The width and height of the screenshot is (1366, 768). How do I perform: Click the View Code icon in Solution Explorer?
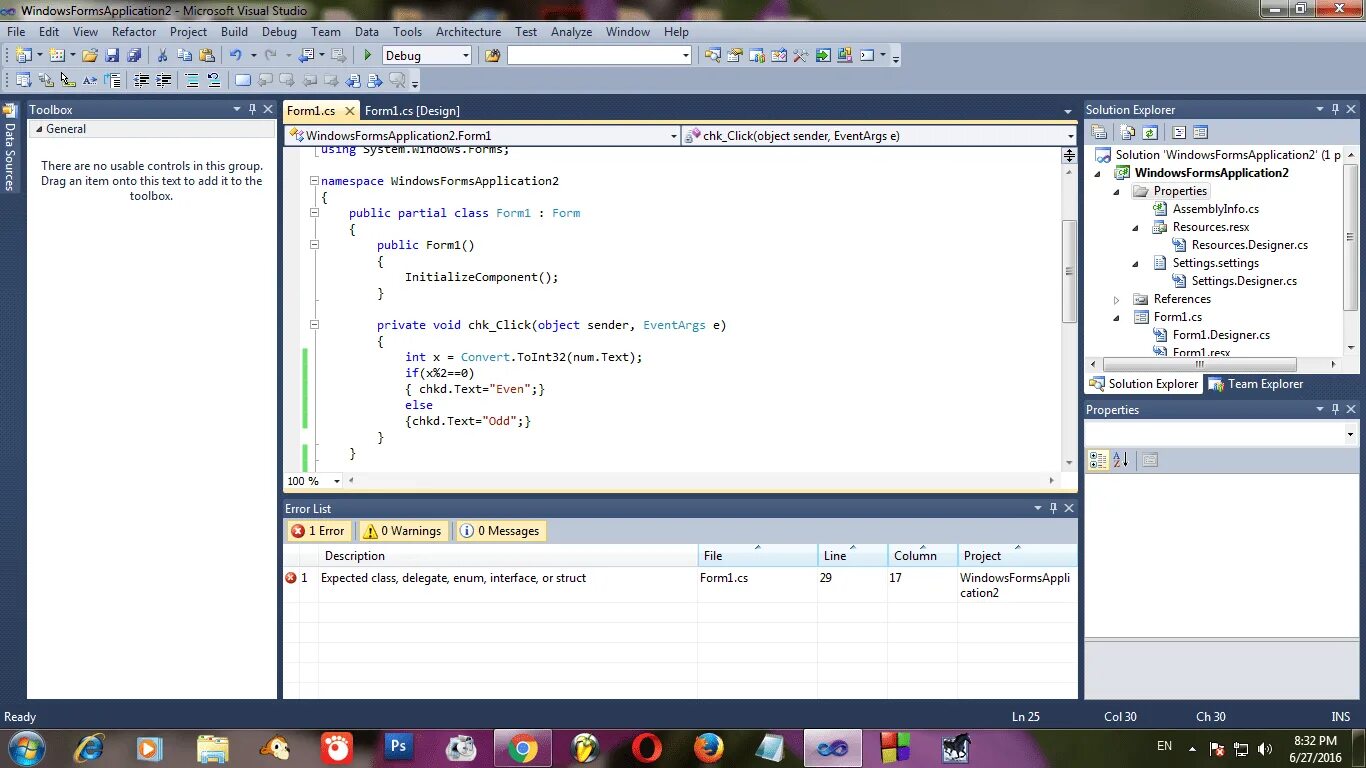1179,132
